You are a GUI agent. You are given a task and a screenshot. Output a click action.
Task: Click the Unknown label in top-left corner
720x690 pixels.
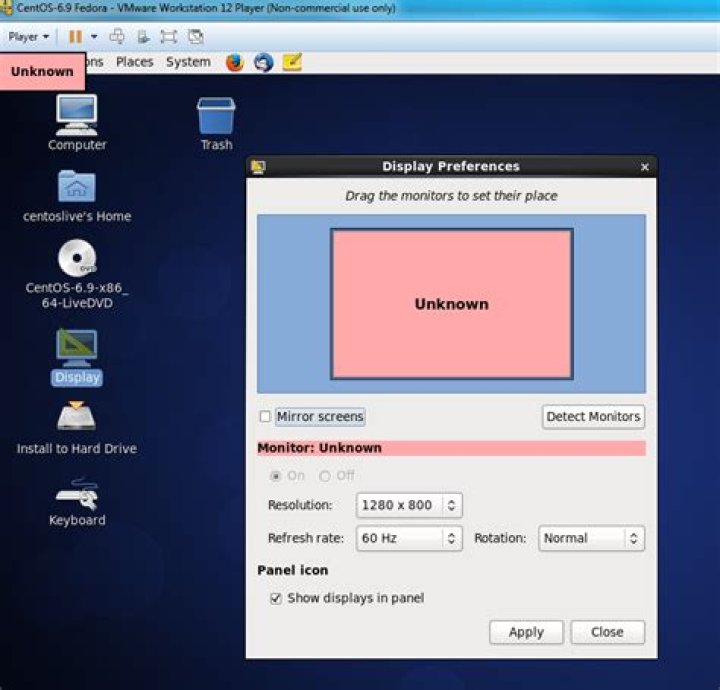[42, 72]
